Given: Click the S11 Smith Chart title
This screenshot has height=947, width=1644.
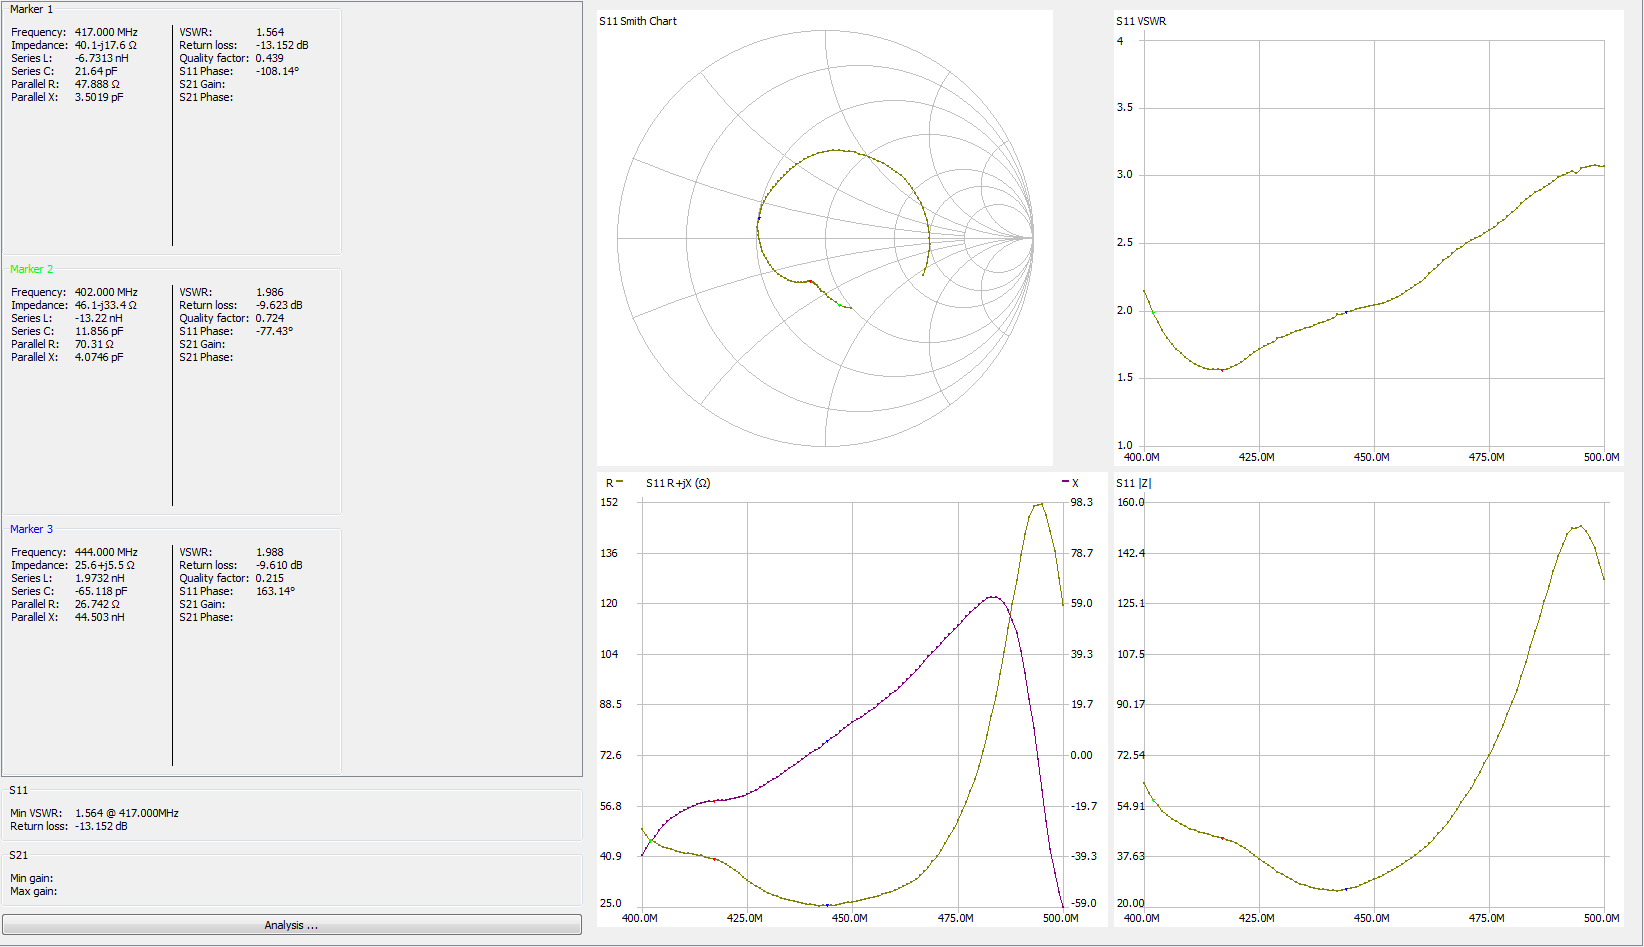Looking at the screenshot, I should point(638,21).
